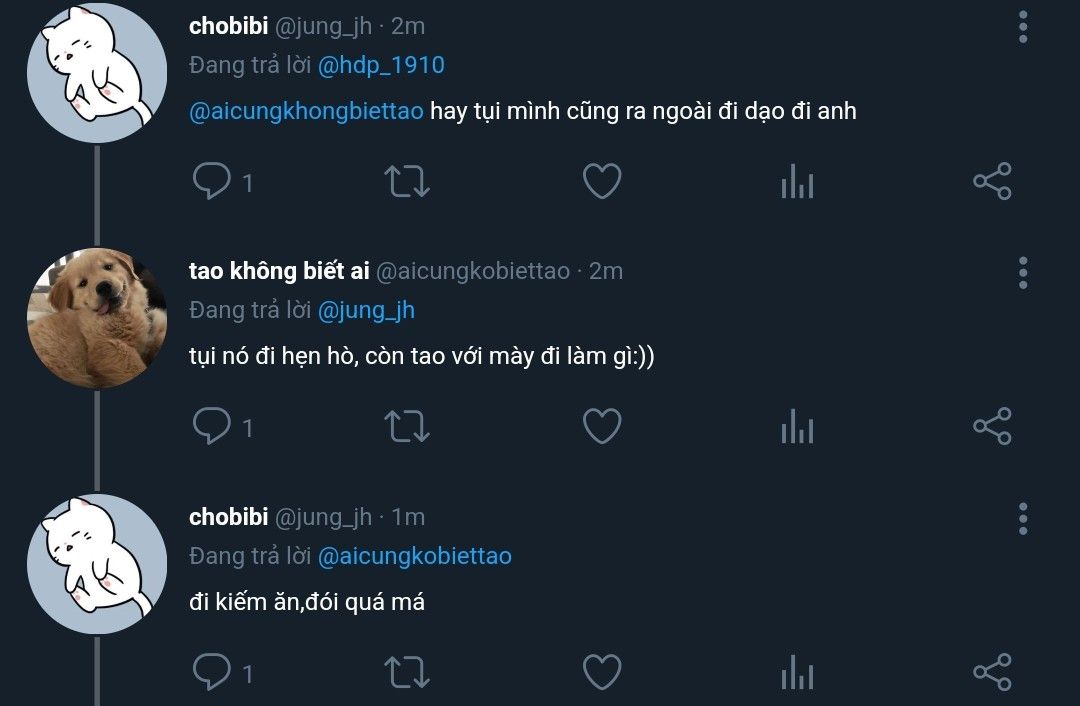1080x706 pixels.
Task: Open more options for chobibi's first tweet
Action: pos(1022,27)
